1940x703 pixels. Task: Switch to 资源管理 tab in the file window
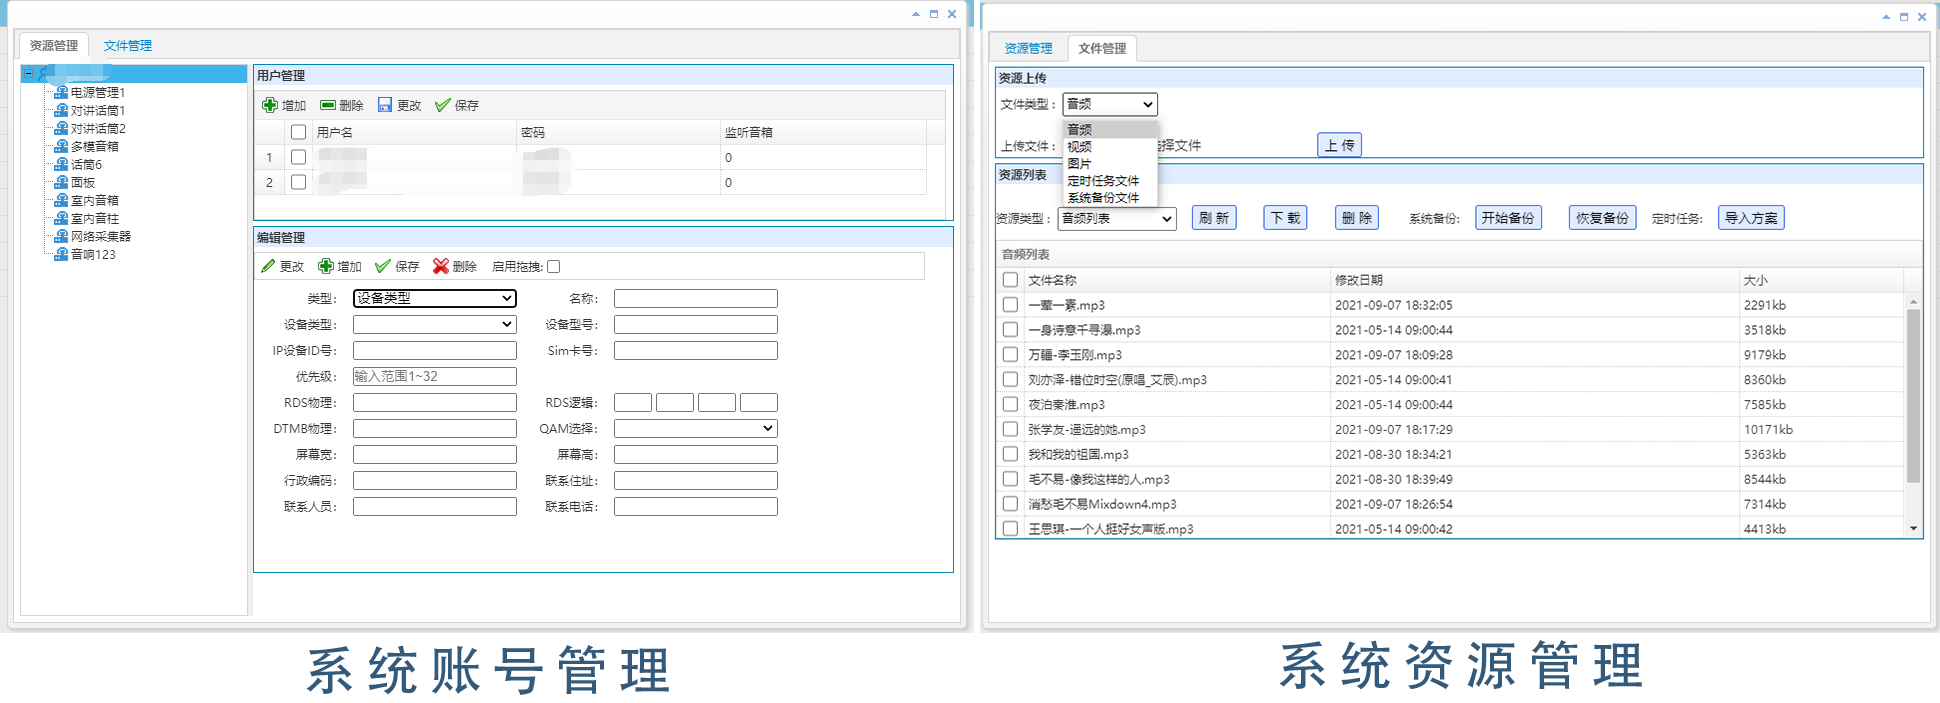(x=1029, y=48)
